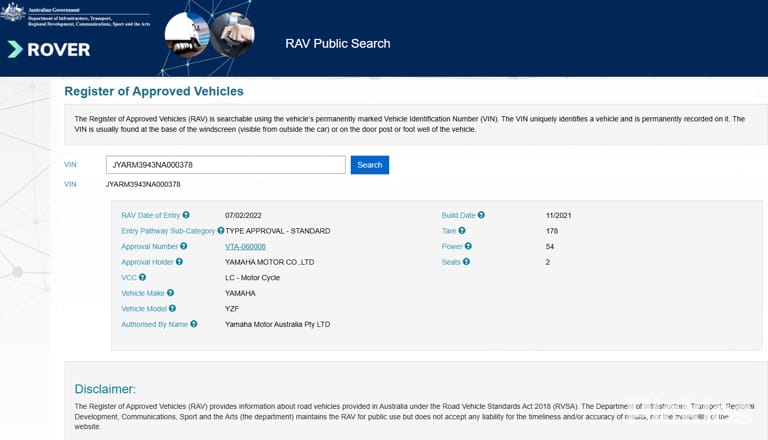The height and width of the screenshot is (440, 768).
Task: Click the Register of Approved Vehicles heading
Action: click(154, 91)
